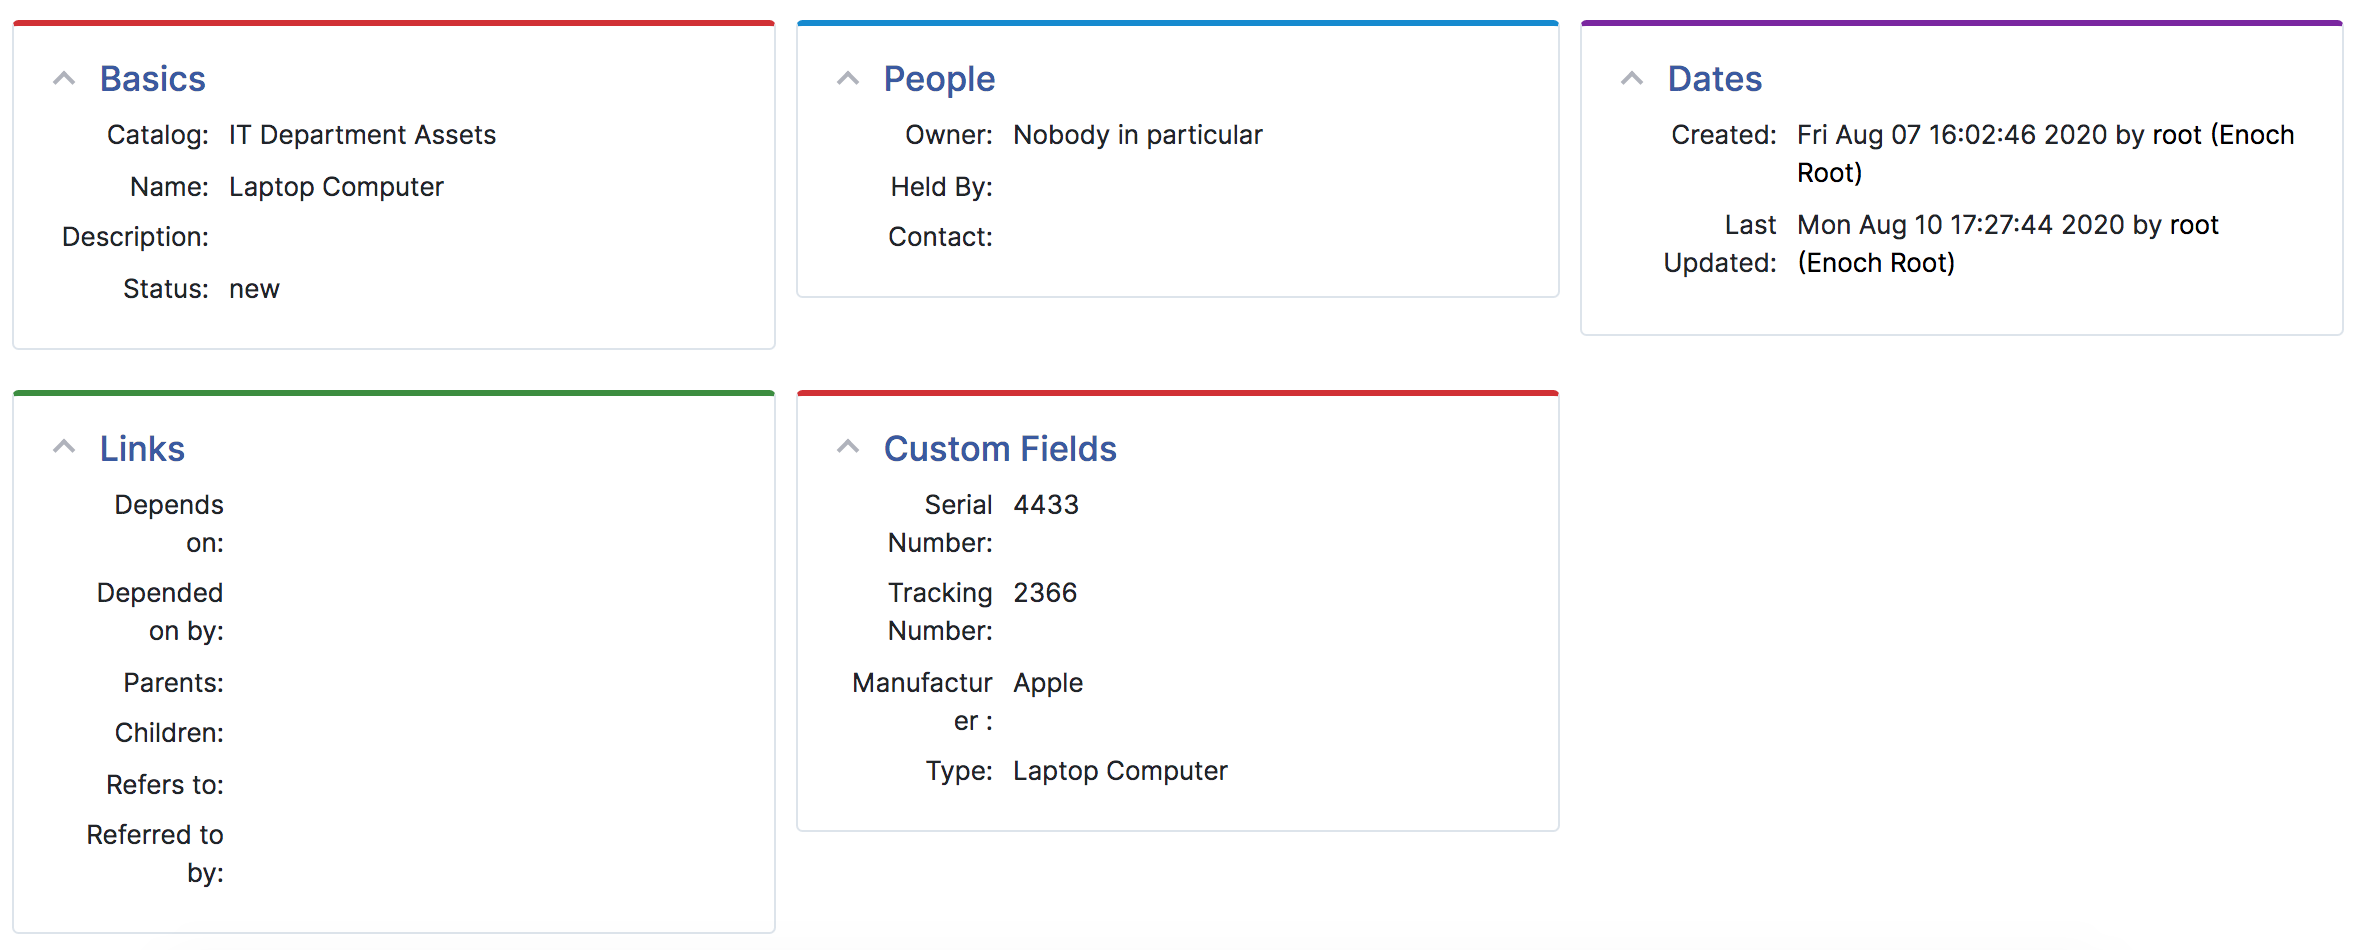Collapse the Dates panel chevron
The width and height of the screenshot is (2356, 950).
click(x=1632, y=77)
